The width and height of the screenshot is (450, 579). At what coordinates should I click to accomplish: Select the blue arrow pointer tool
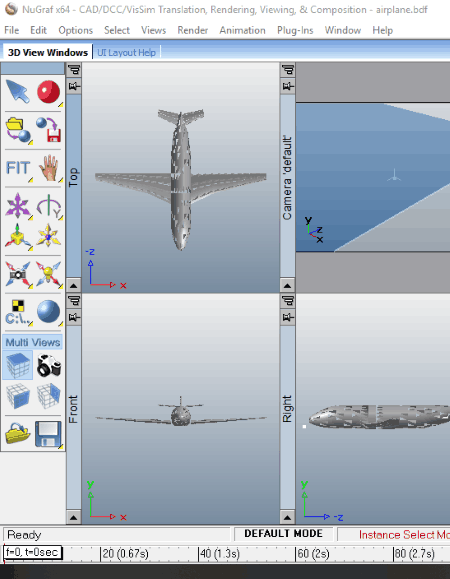(17, 91)
